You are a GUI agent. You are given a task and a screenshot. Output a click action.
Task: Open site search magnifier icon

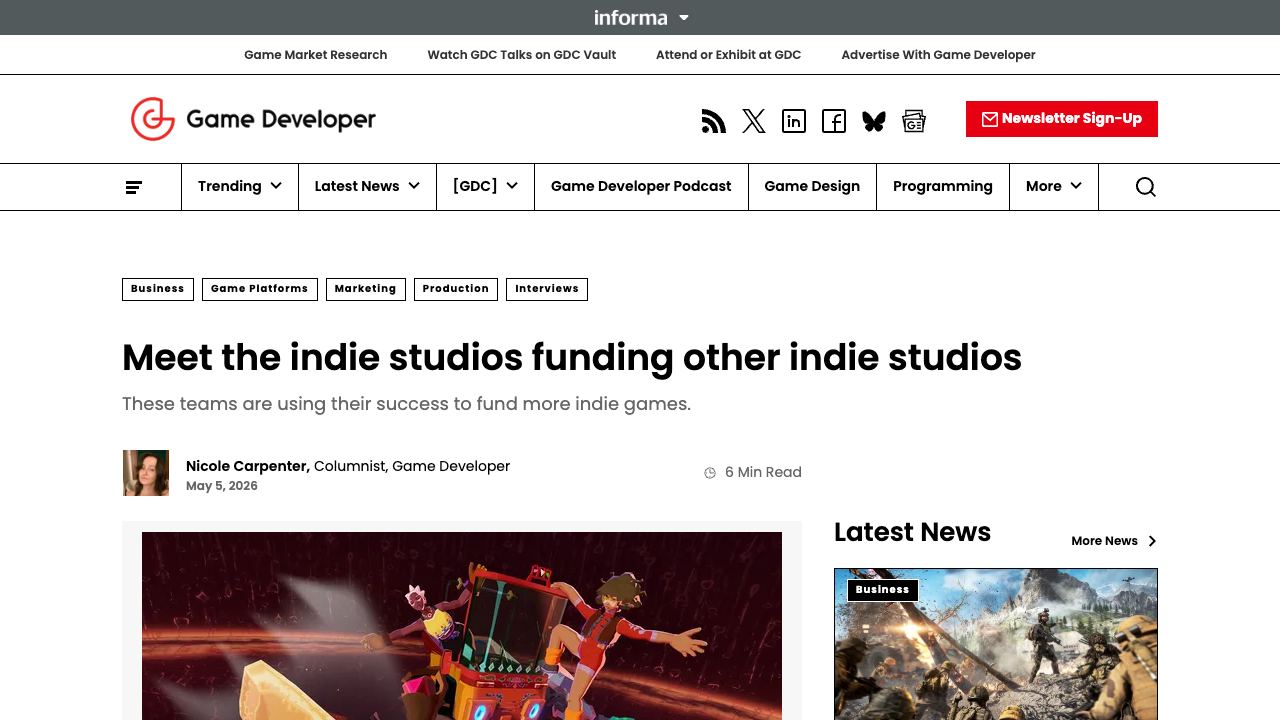[1146, 187]
